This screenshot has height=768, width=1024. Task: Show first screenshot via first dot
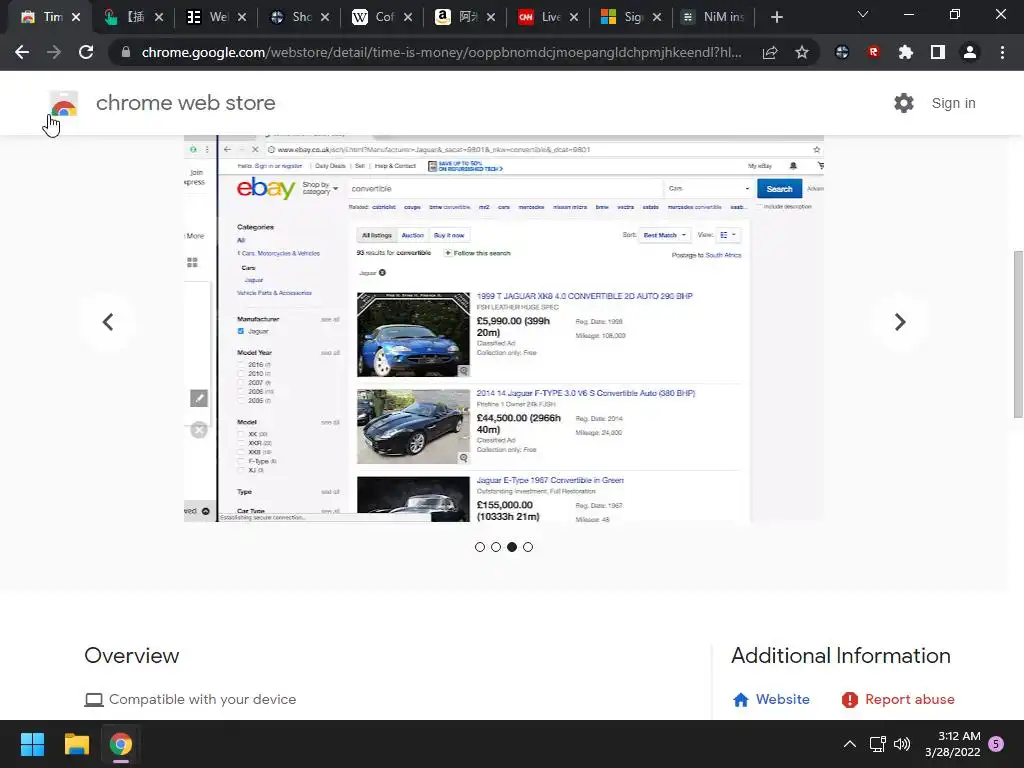(480, 547)
